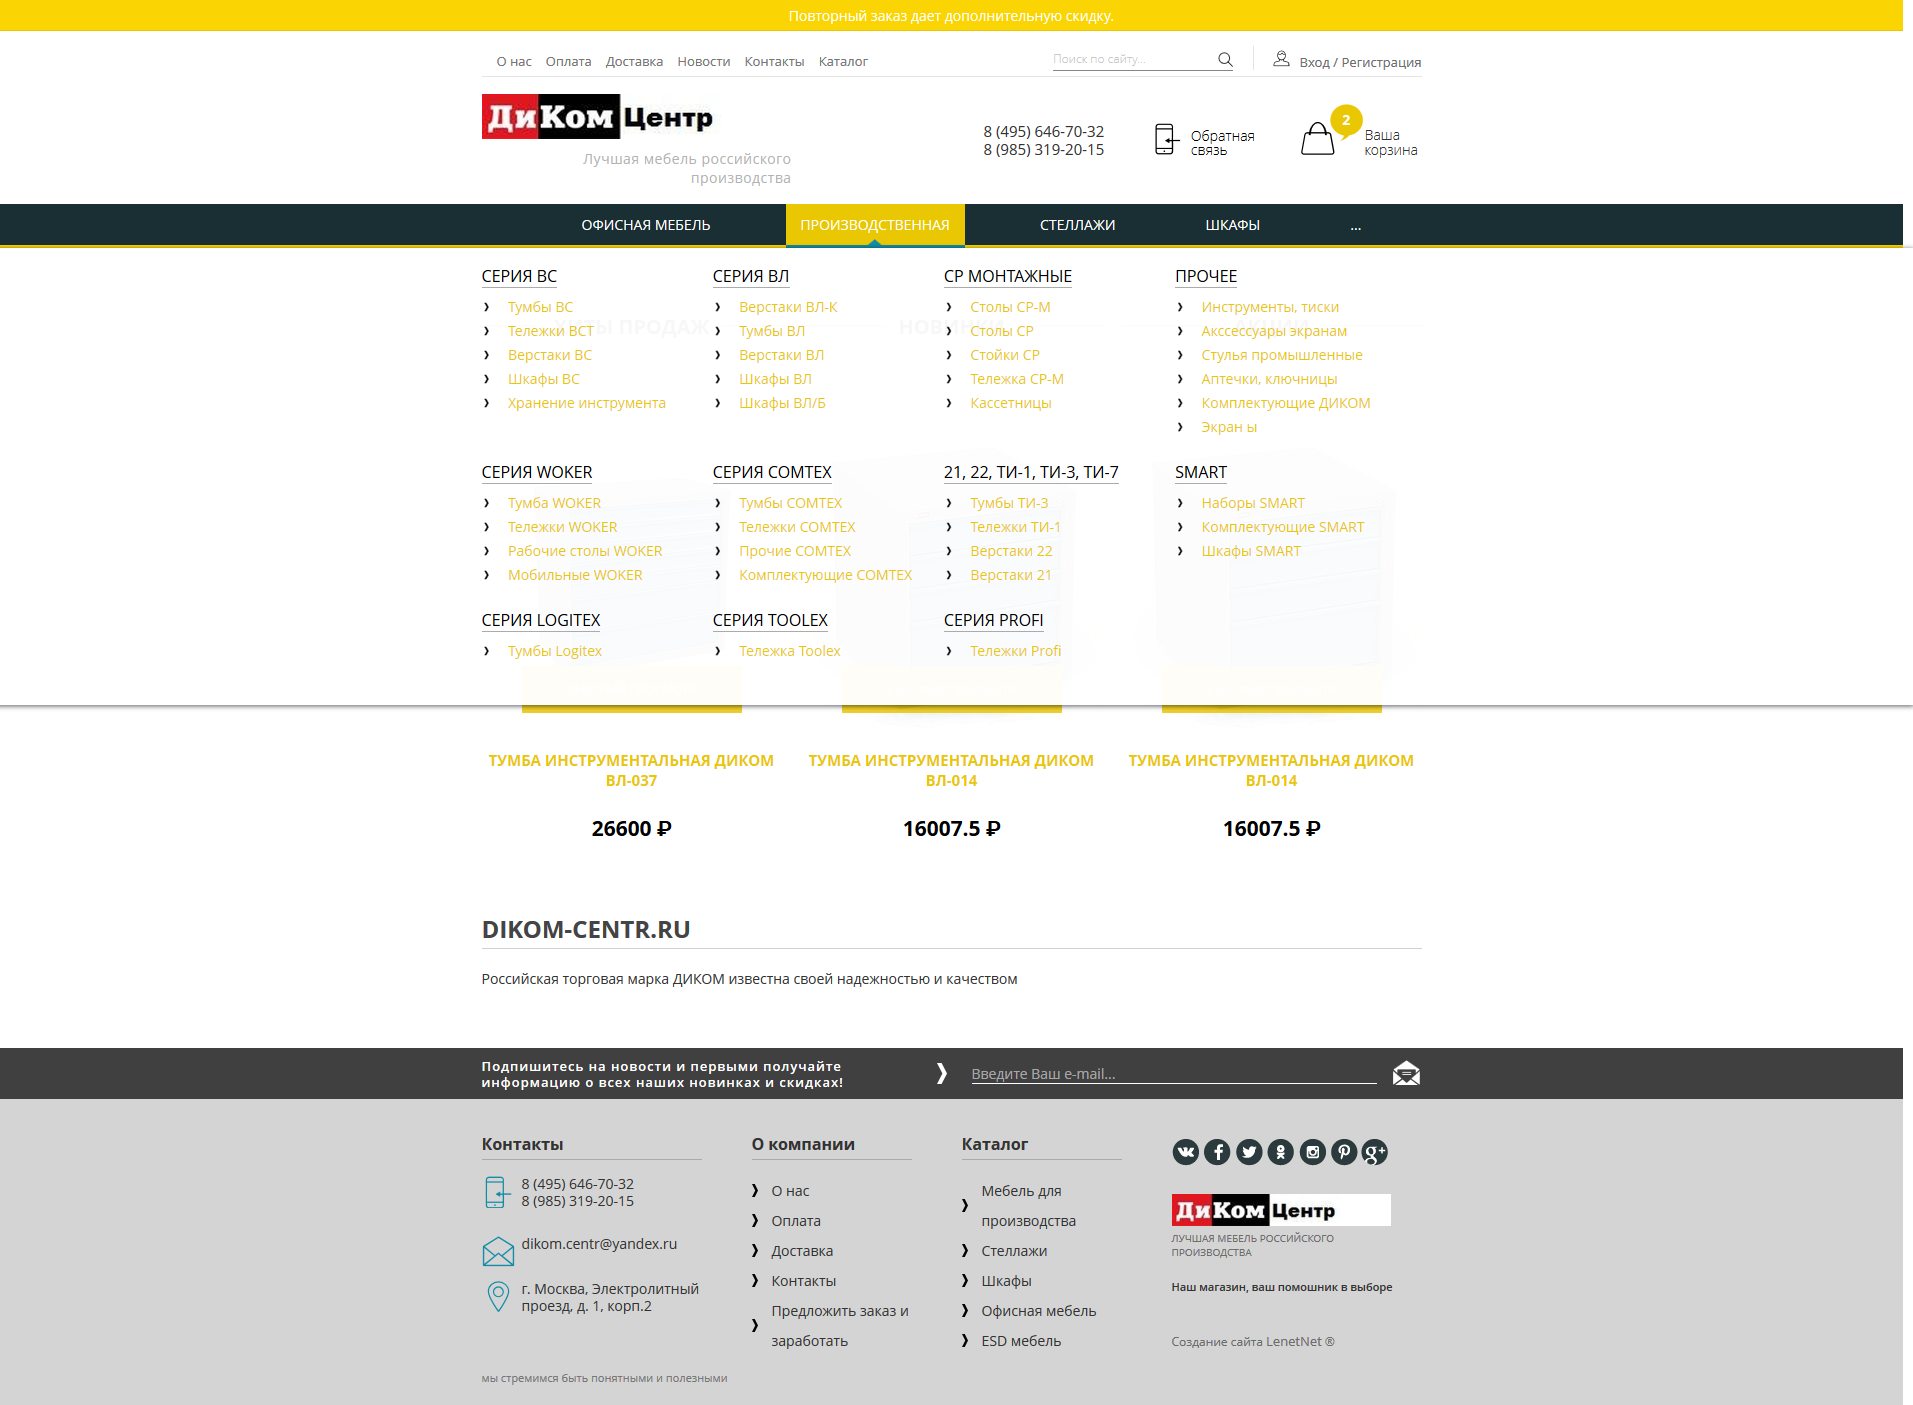Click the search magnifier icon
Screen dimensions: 1913x1405
point(1225,60)
